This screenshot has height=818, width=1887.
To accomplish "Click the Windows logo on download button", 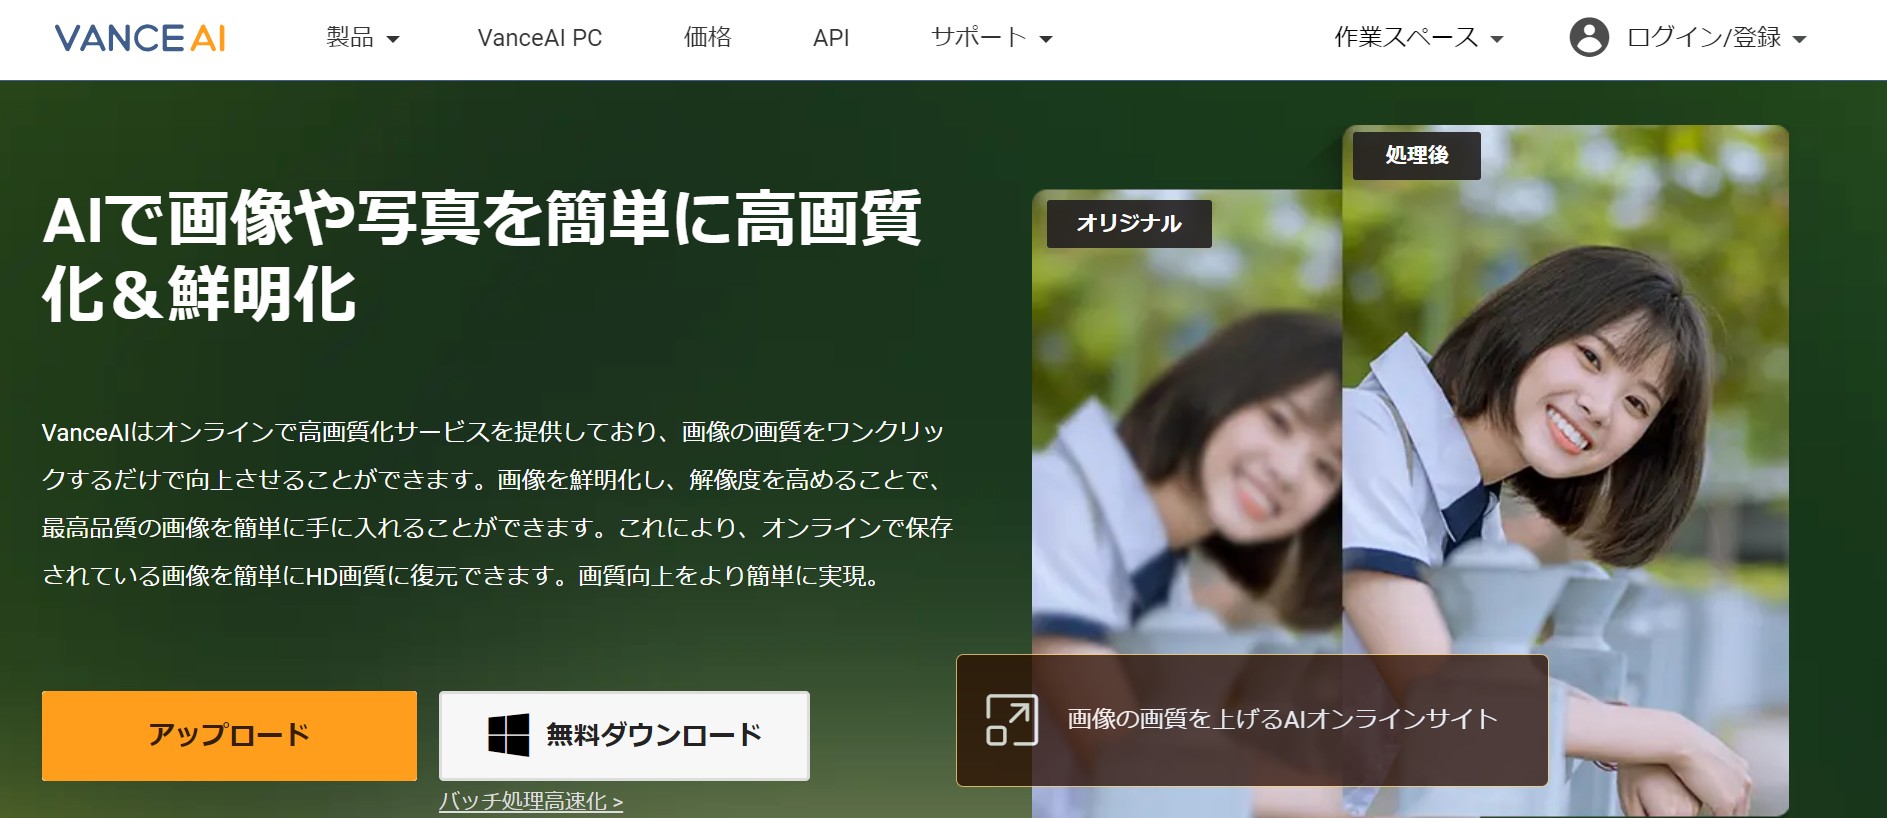I will point(508,735).
